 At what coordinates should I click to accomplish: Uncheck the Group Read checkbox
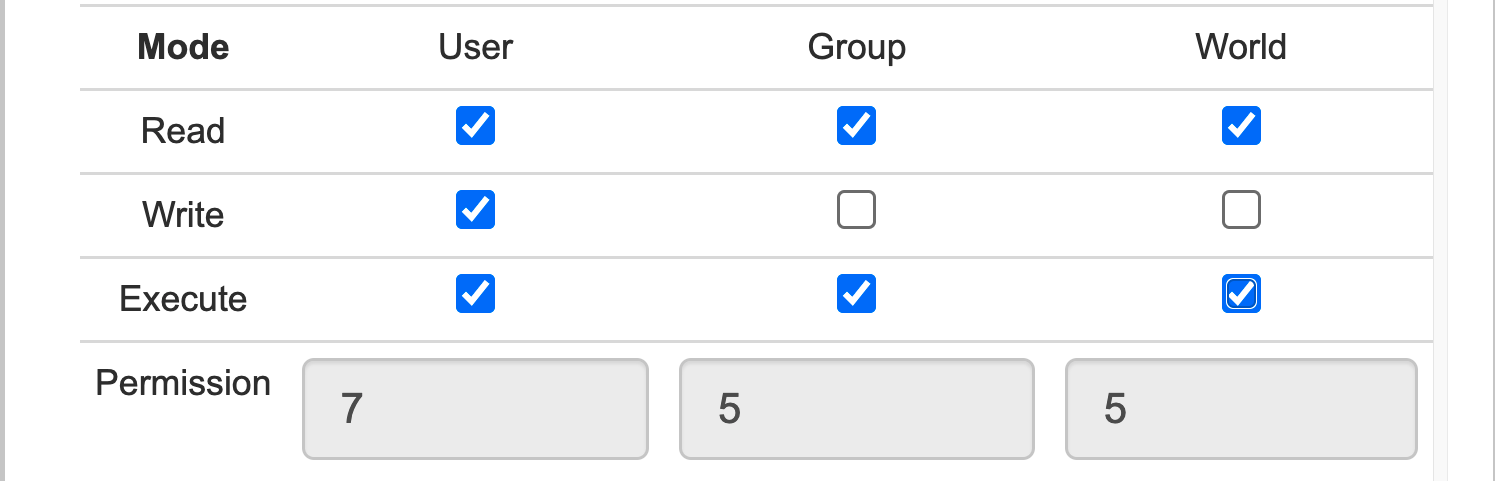856,126
